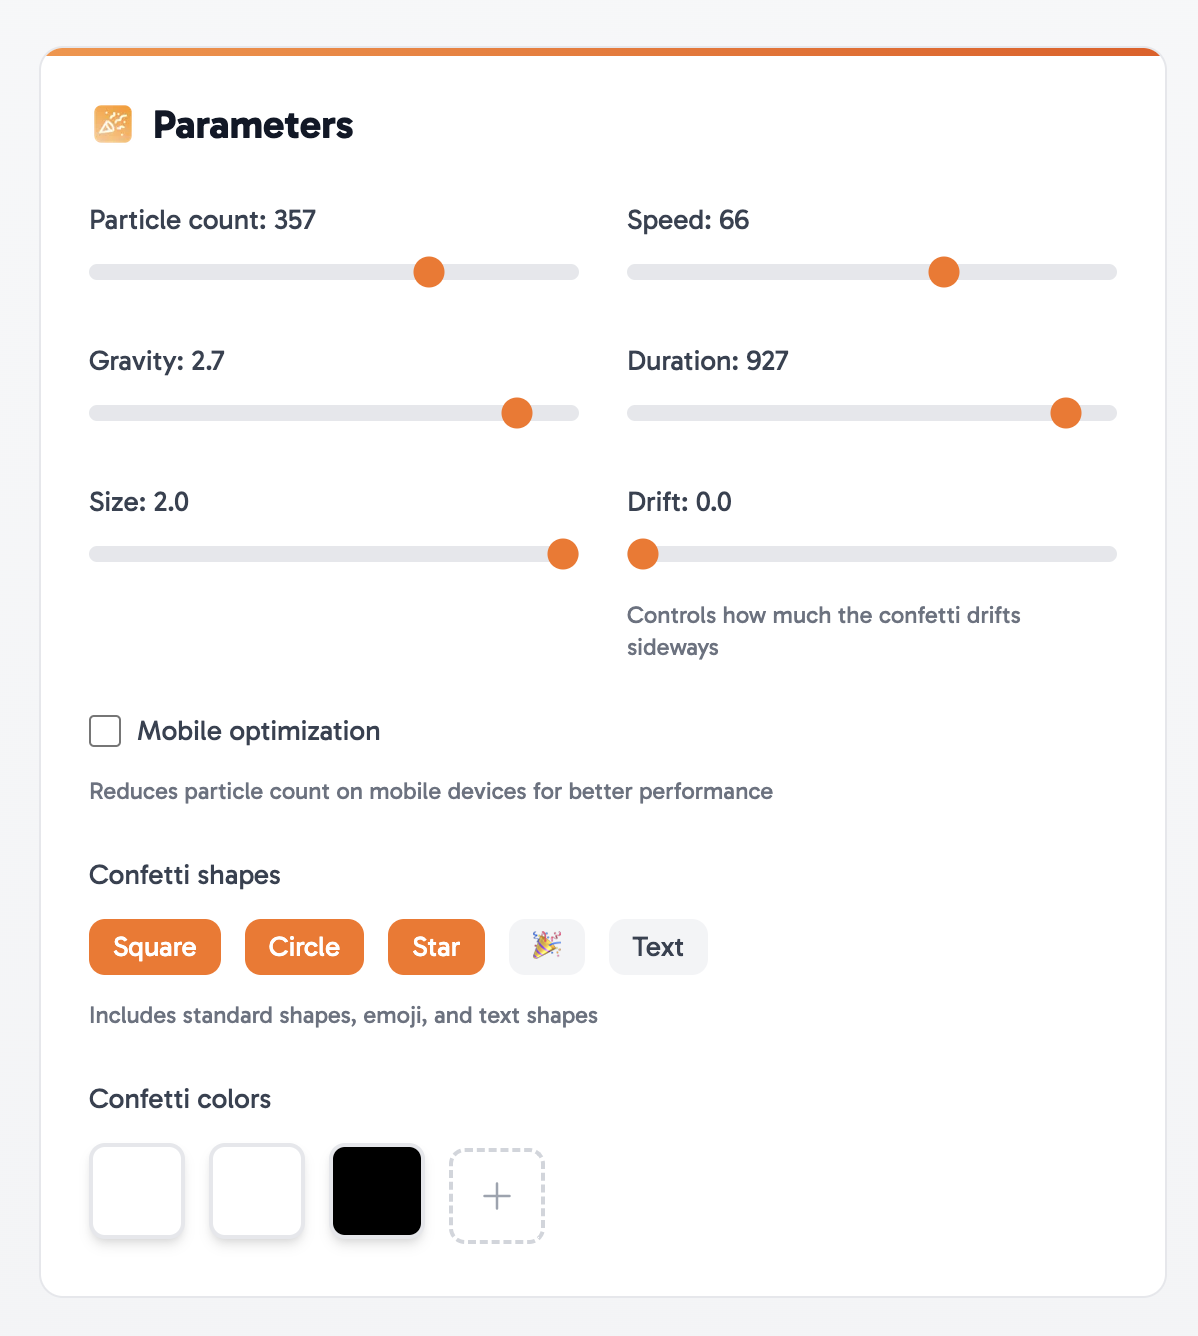Click the Confetti colors label
Viewport: 1198px width, 1336px height.
pyautogui.click(x=180, y=1099)
